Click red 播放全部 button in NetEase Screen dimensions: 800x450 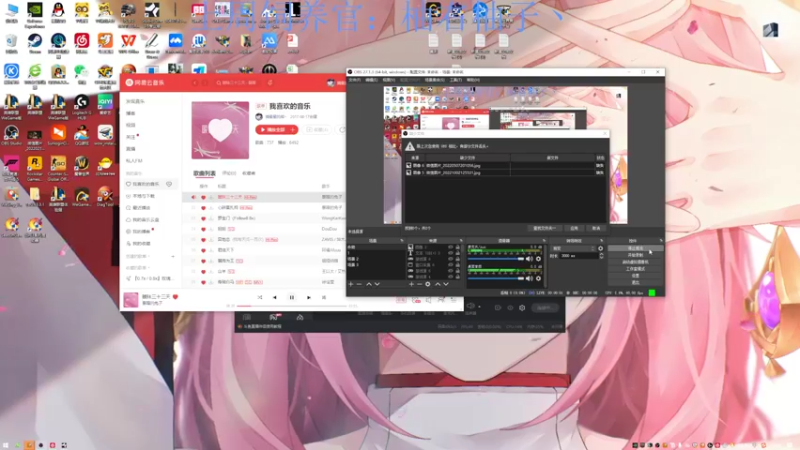[277, 130]
